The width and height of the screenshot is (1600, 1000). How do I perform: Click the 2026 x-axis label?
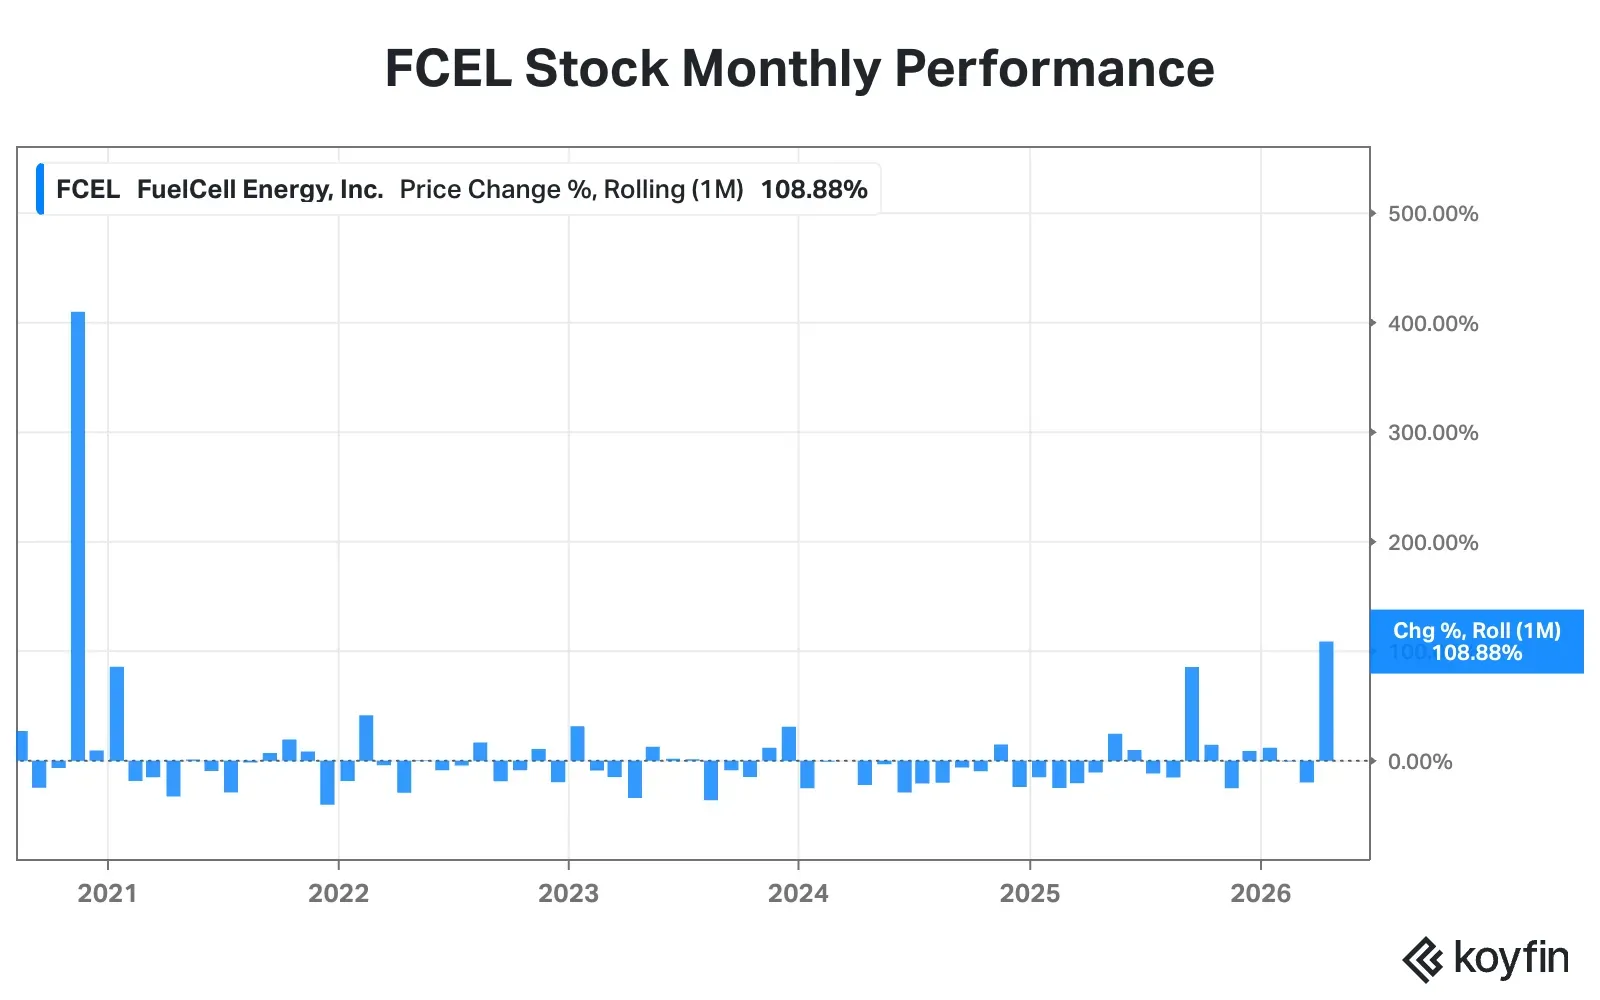pyautogui.click(x=1260, y=893)
